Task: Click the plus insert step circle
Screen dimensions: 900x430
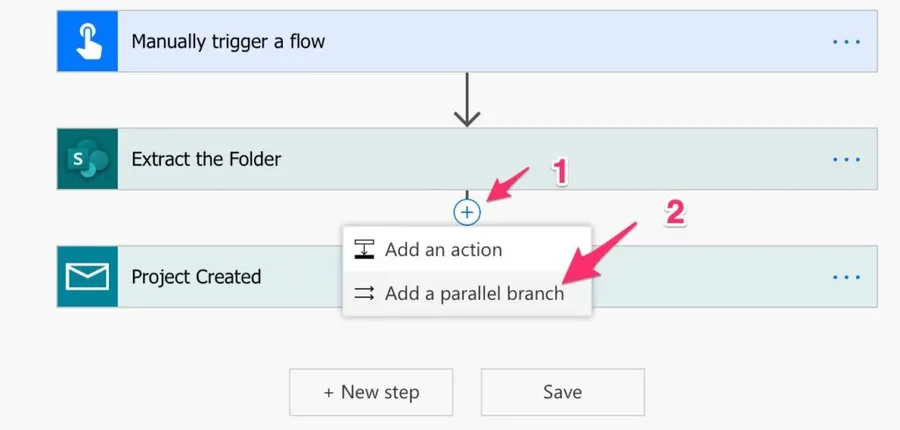Action: tap(467, 212)
